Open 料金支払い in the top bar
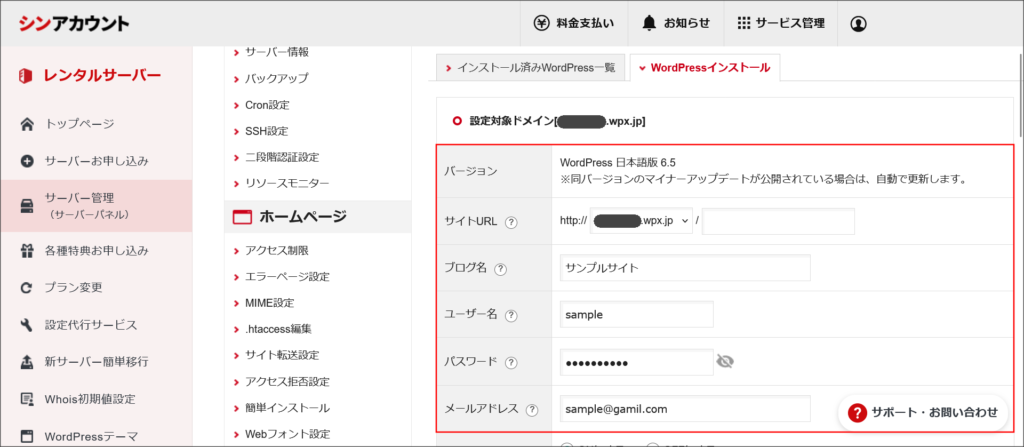This screenshot has width=1024, height=447. [575, 24]
